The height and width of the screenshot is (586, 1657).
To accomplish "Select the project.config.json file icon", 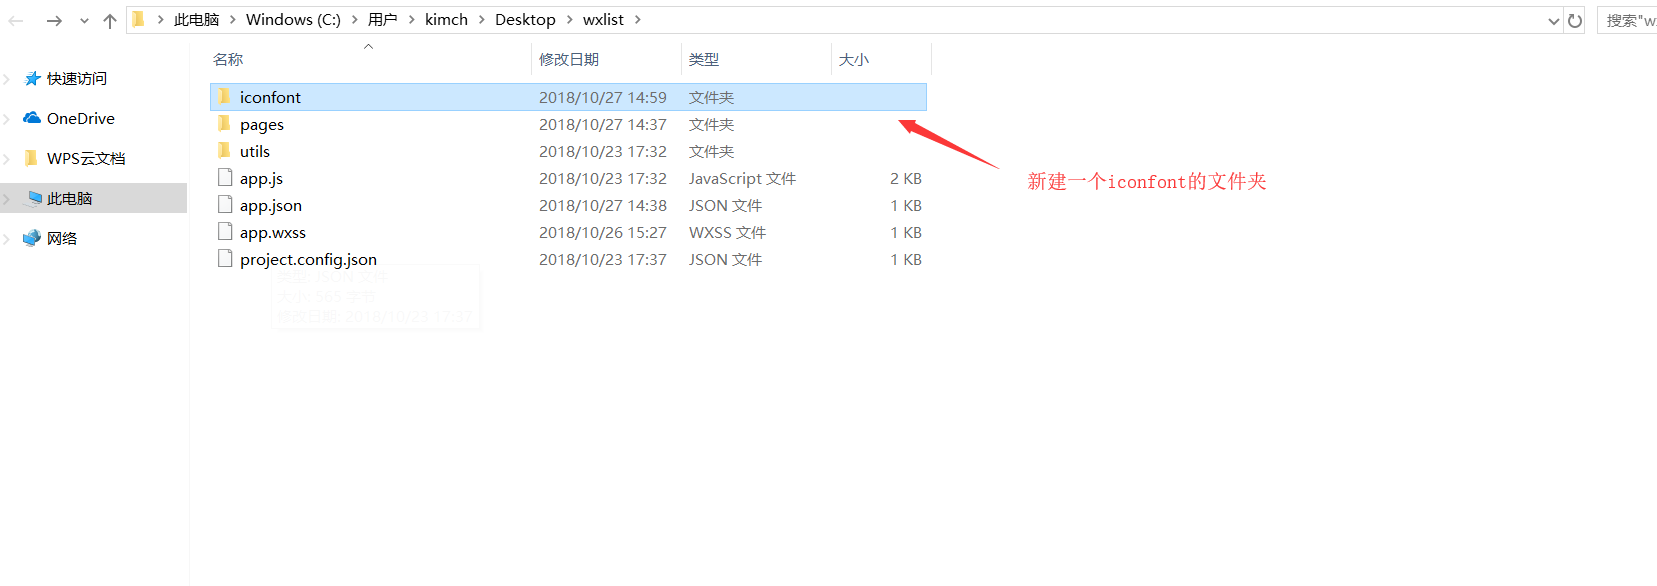I will [x=225, y=259].
